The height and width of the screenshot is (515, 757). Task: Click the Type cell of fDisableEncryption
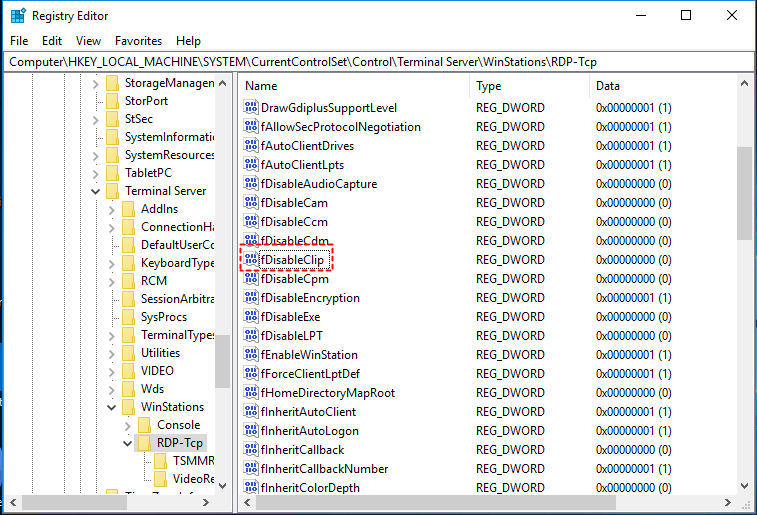pyautogui.click(x=510, y=298)
